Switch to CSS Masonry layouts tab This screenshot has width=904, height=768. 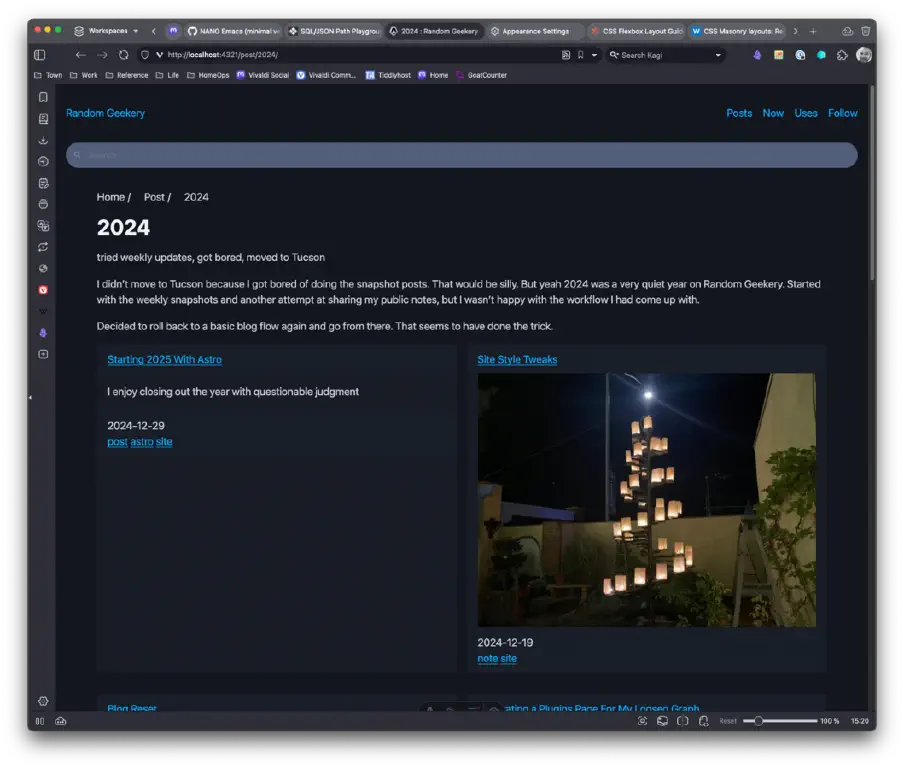737,31
